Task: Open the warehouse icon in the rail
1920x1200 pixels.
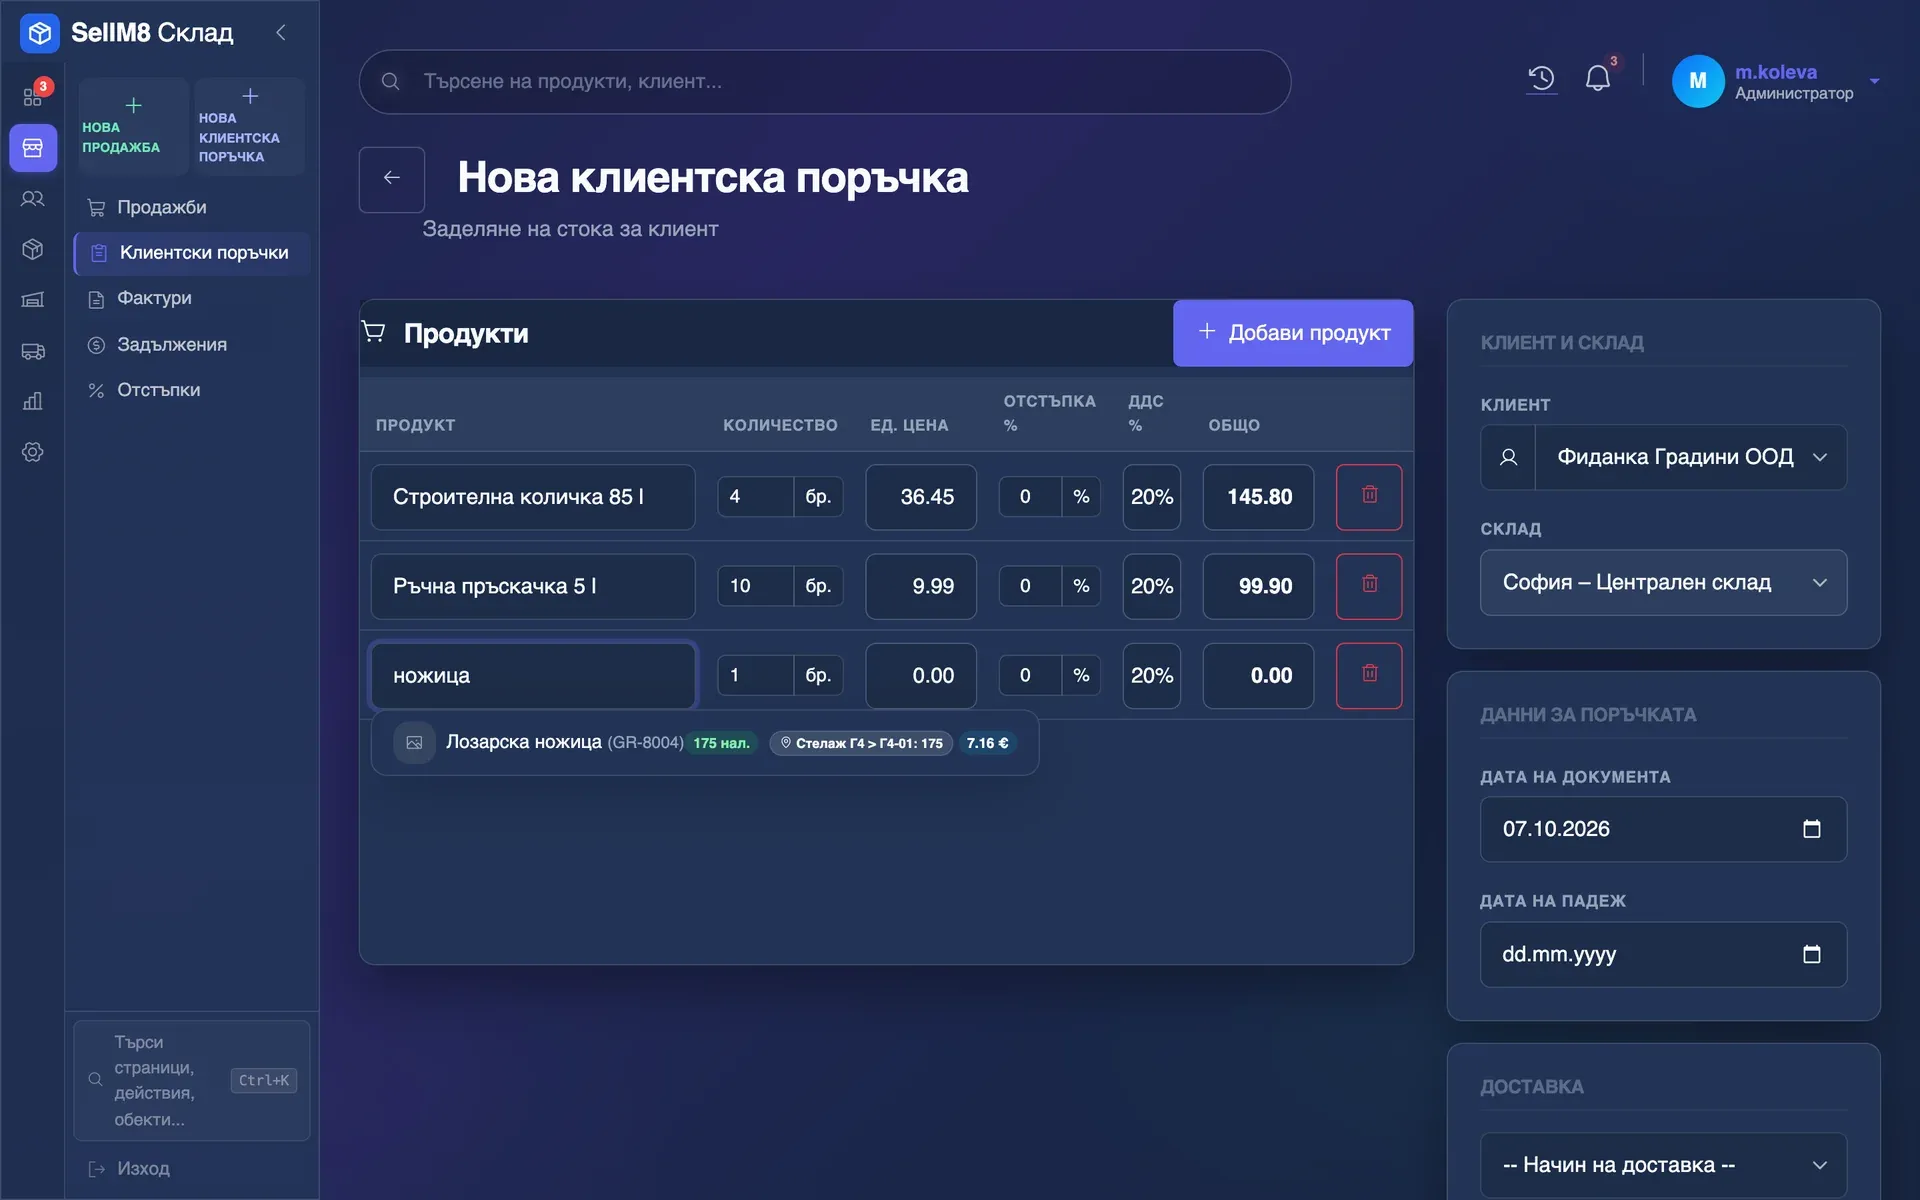Action: (33, 300)
